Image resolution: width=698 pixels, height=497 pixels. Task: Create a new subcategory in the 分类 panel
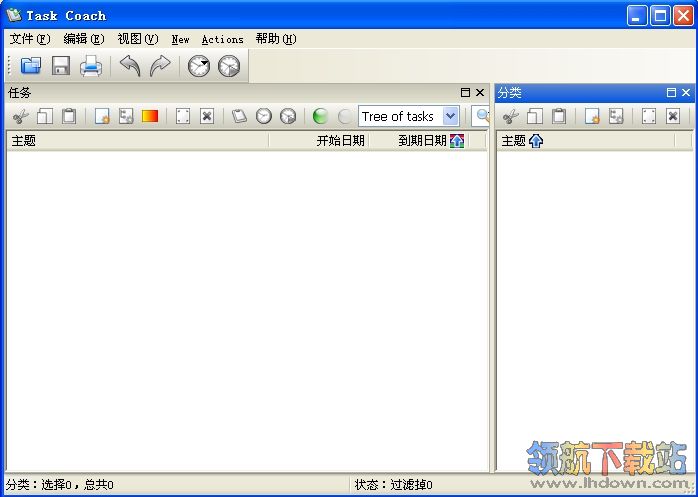(x=616, y=117)
